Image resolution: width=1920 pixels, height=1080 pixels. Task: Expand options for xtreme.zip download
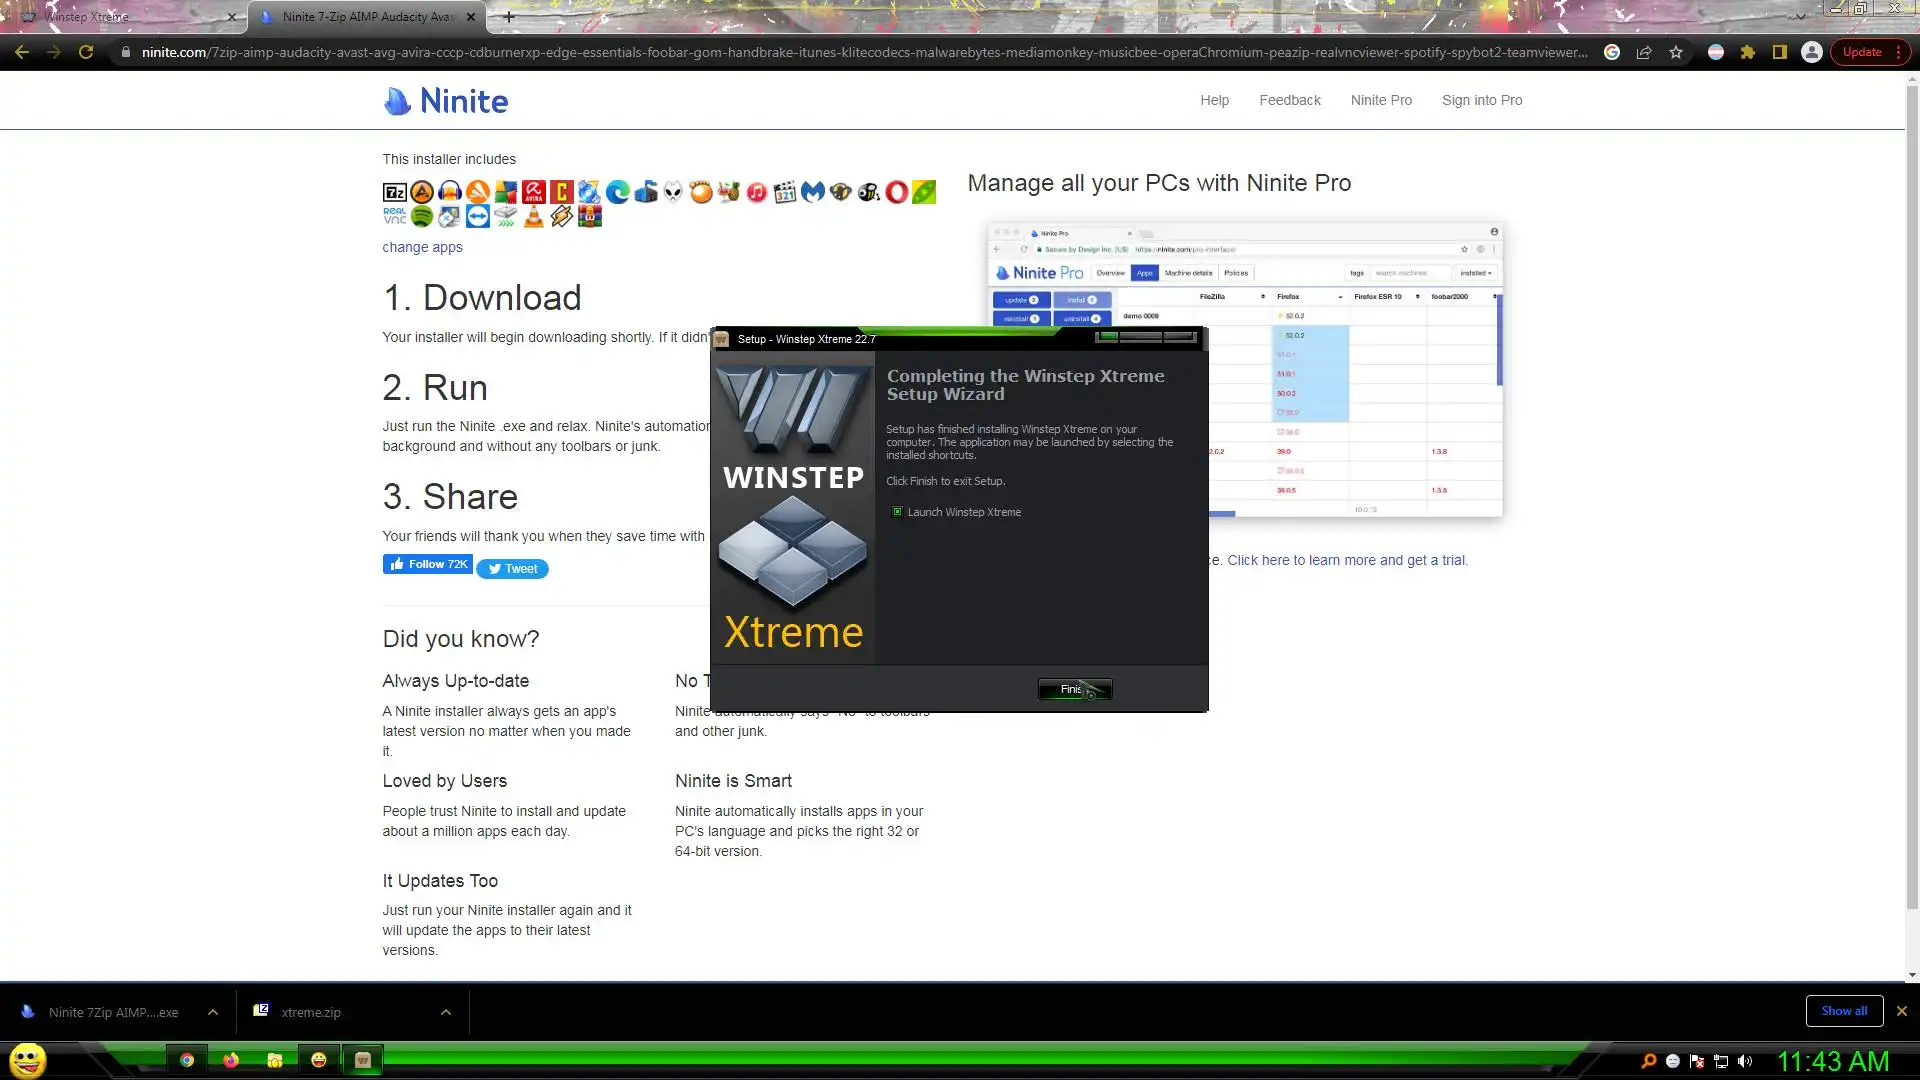tap(446, 1012)
